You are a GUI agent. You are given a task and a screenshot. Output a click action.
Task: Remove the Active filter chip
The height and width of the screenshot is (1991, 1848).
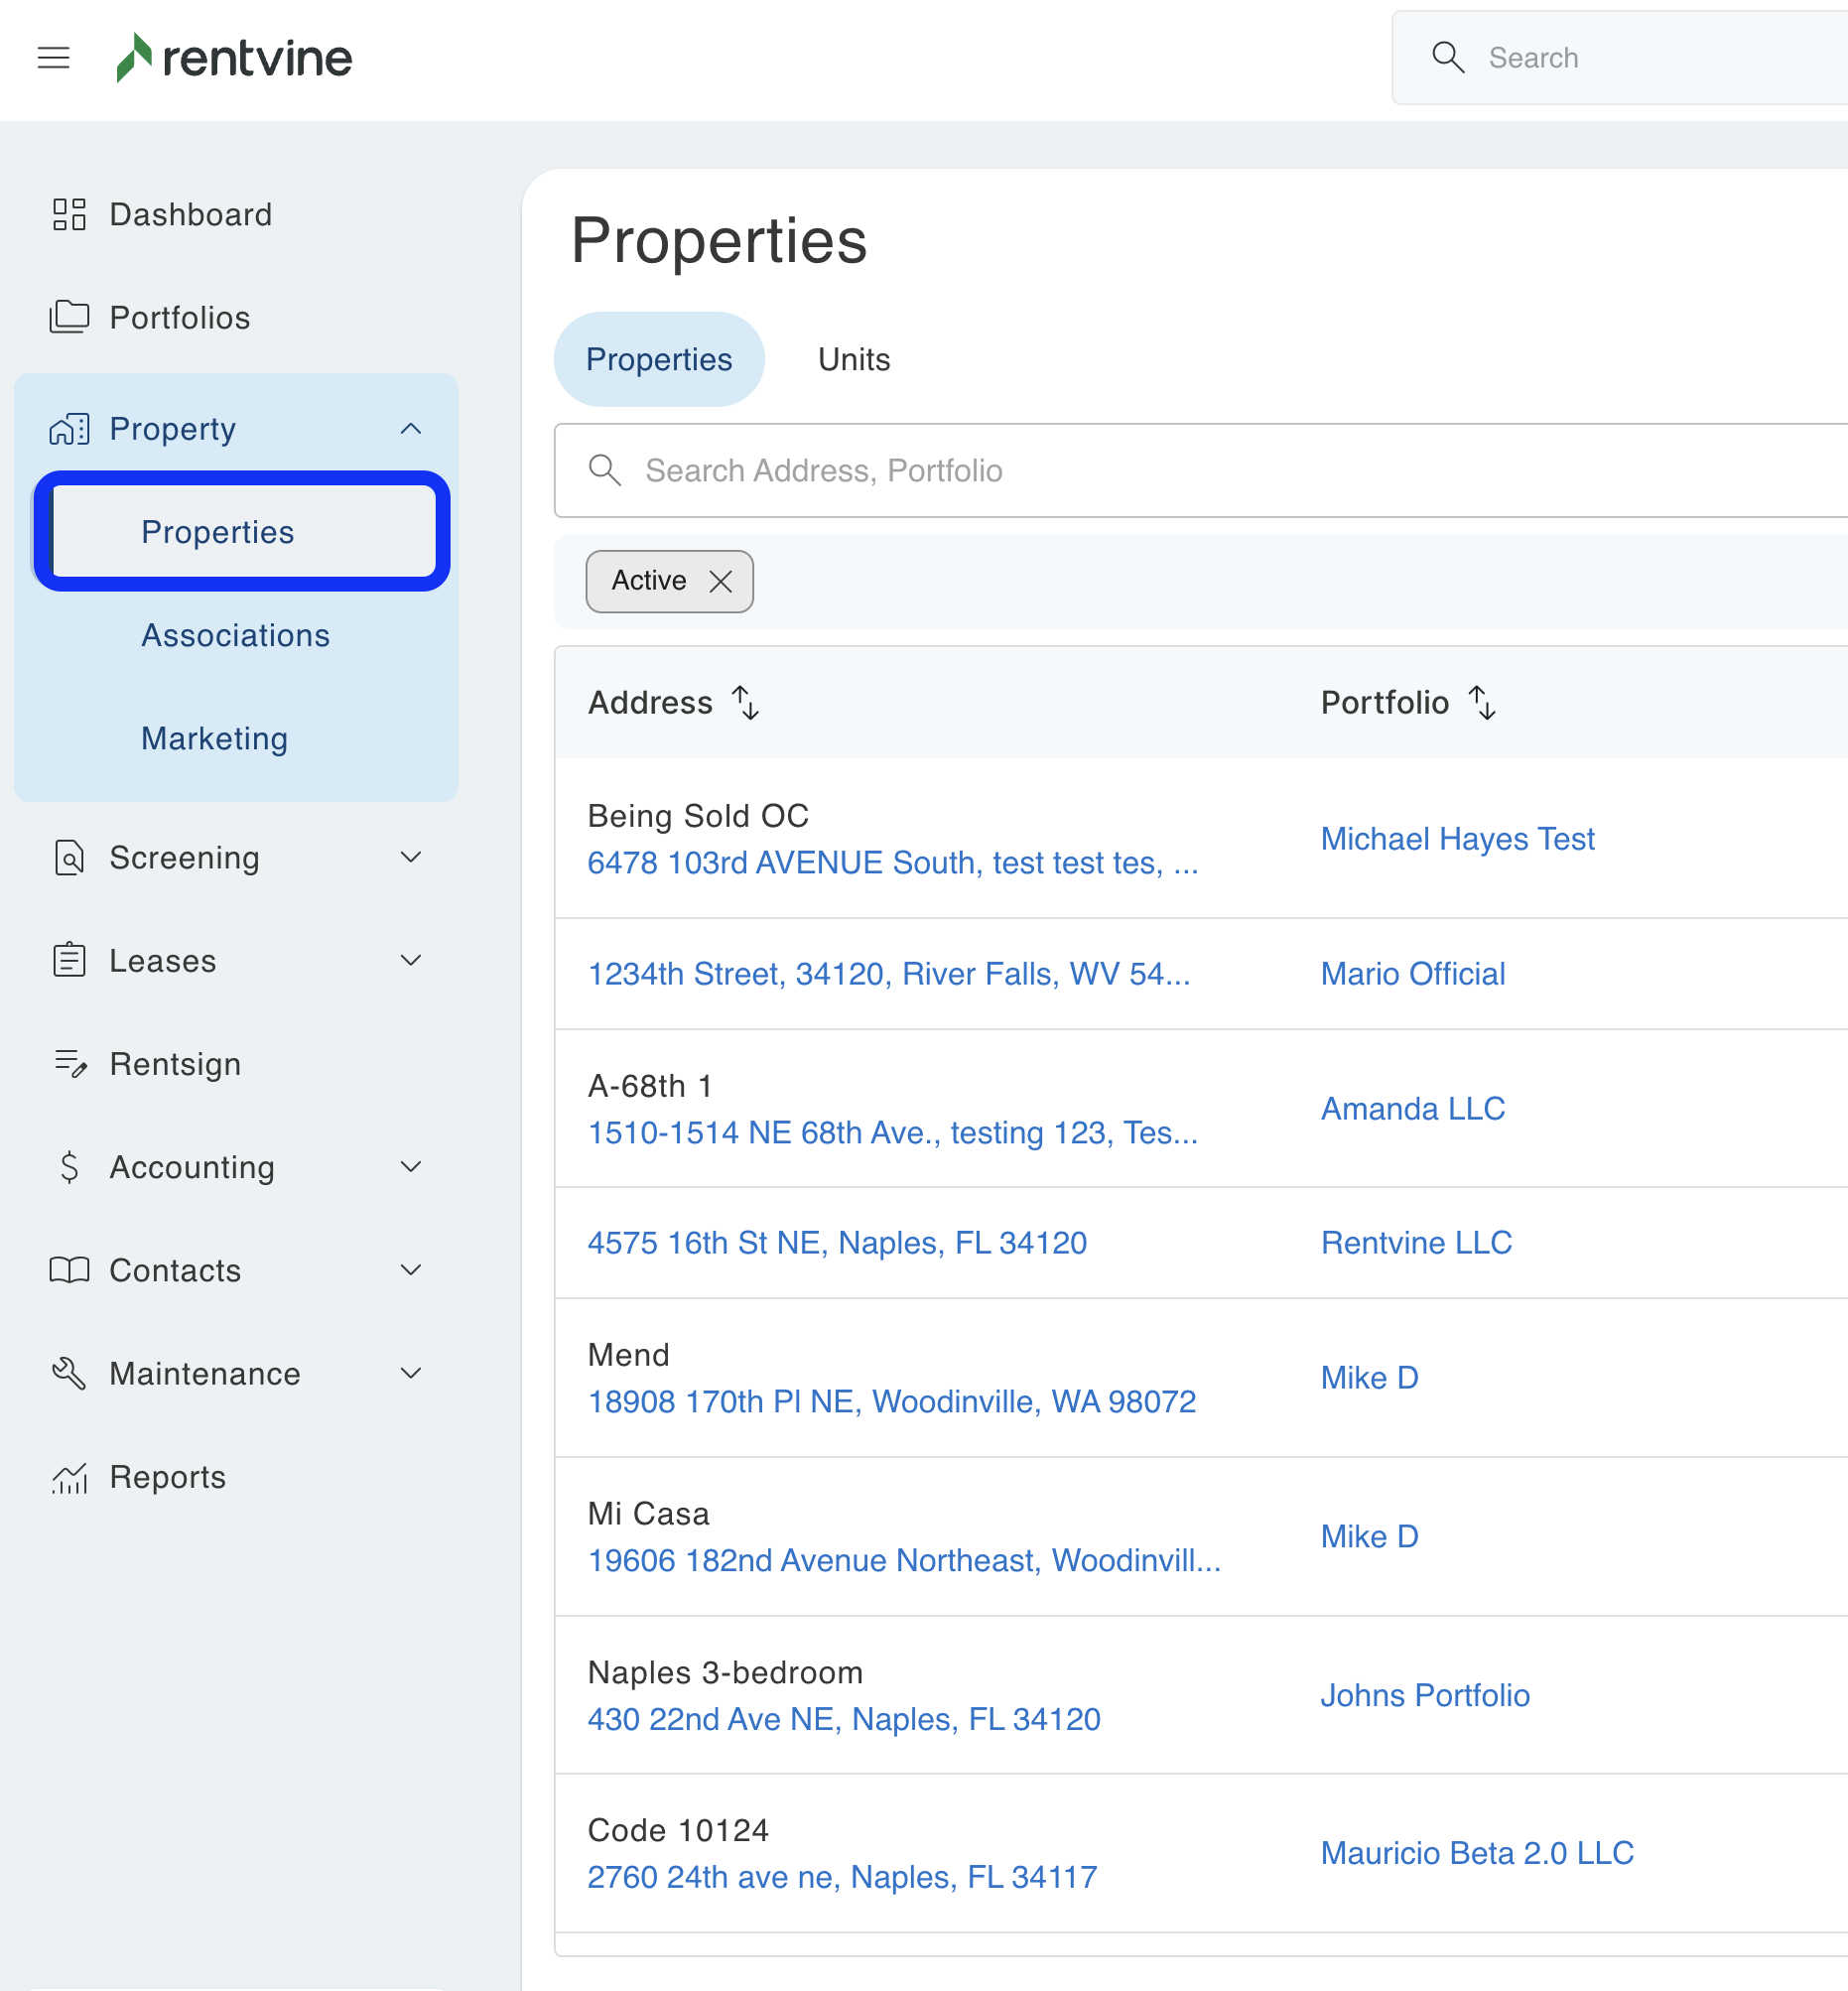click(720, 581)
